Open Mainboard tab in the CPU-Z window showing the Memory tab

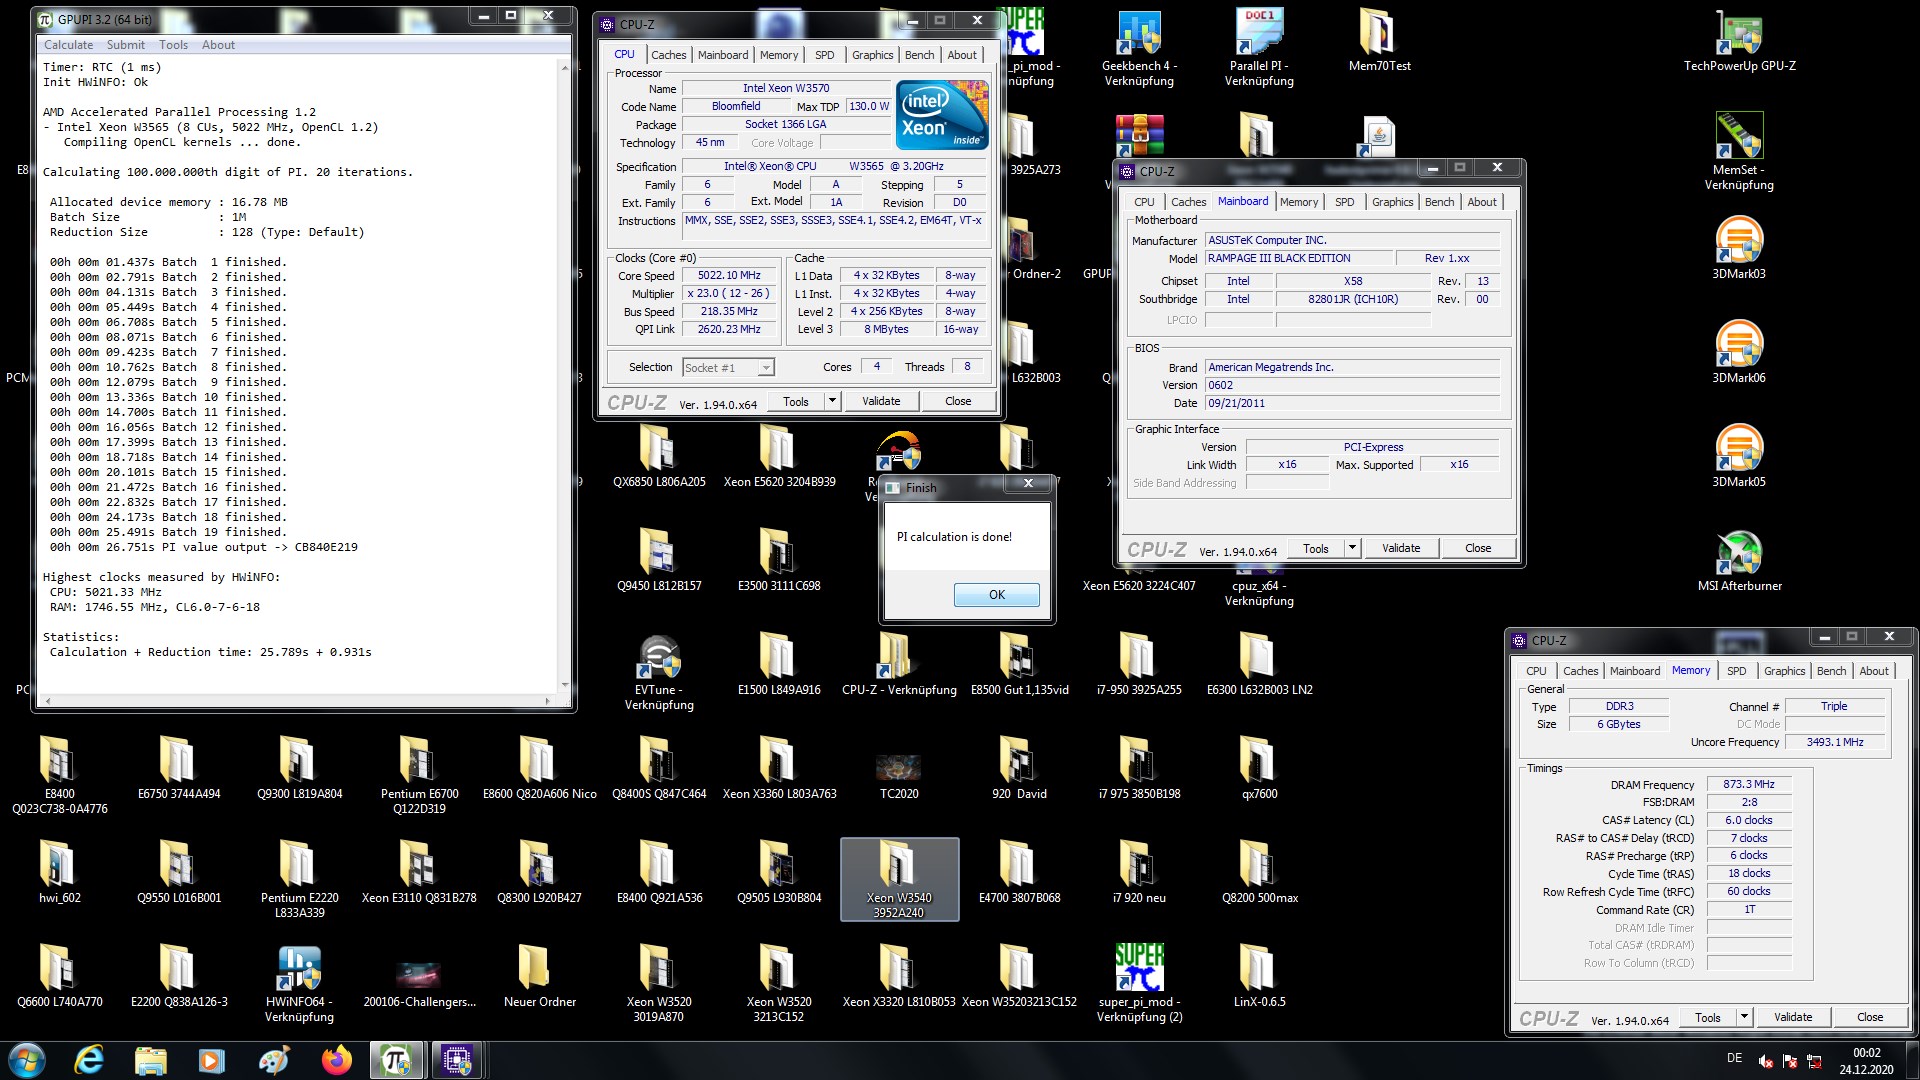click(x=1634, y=671)
